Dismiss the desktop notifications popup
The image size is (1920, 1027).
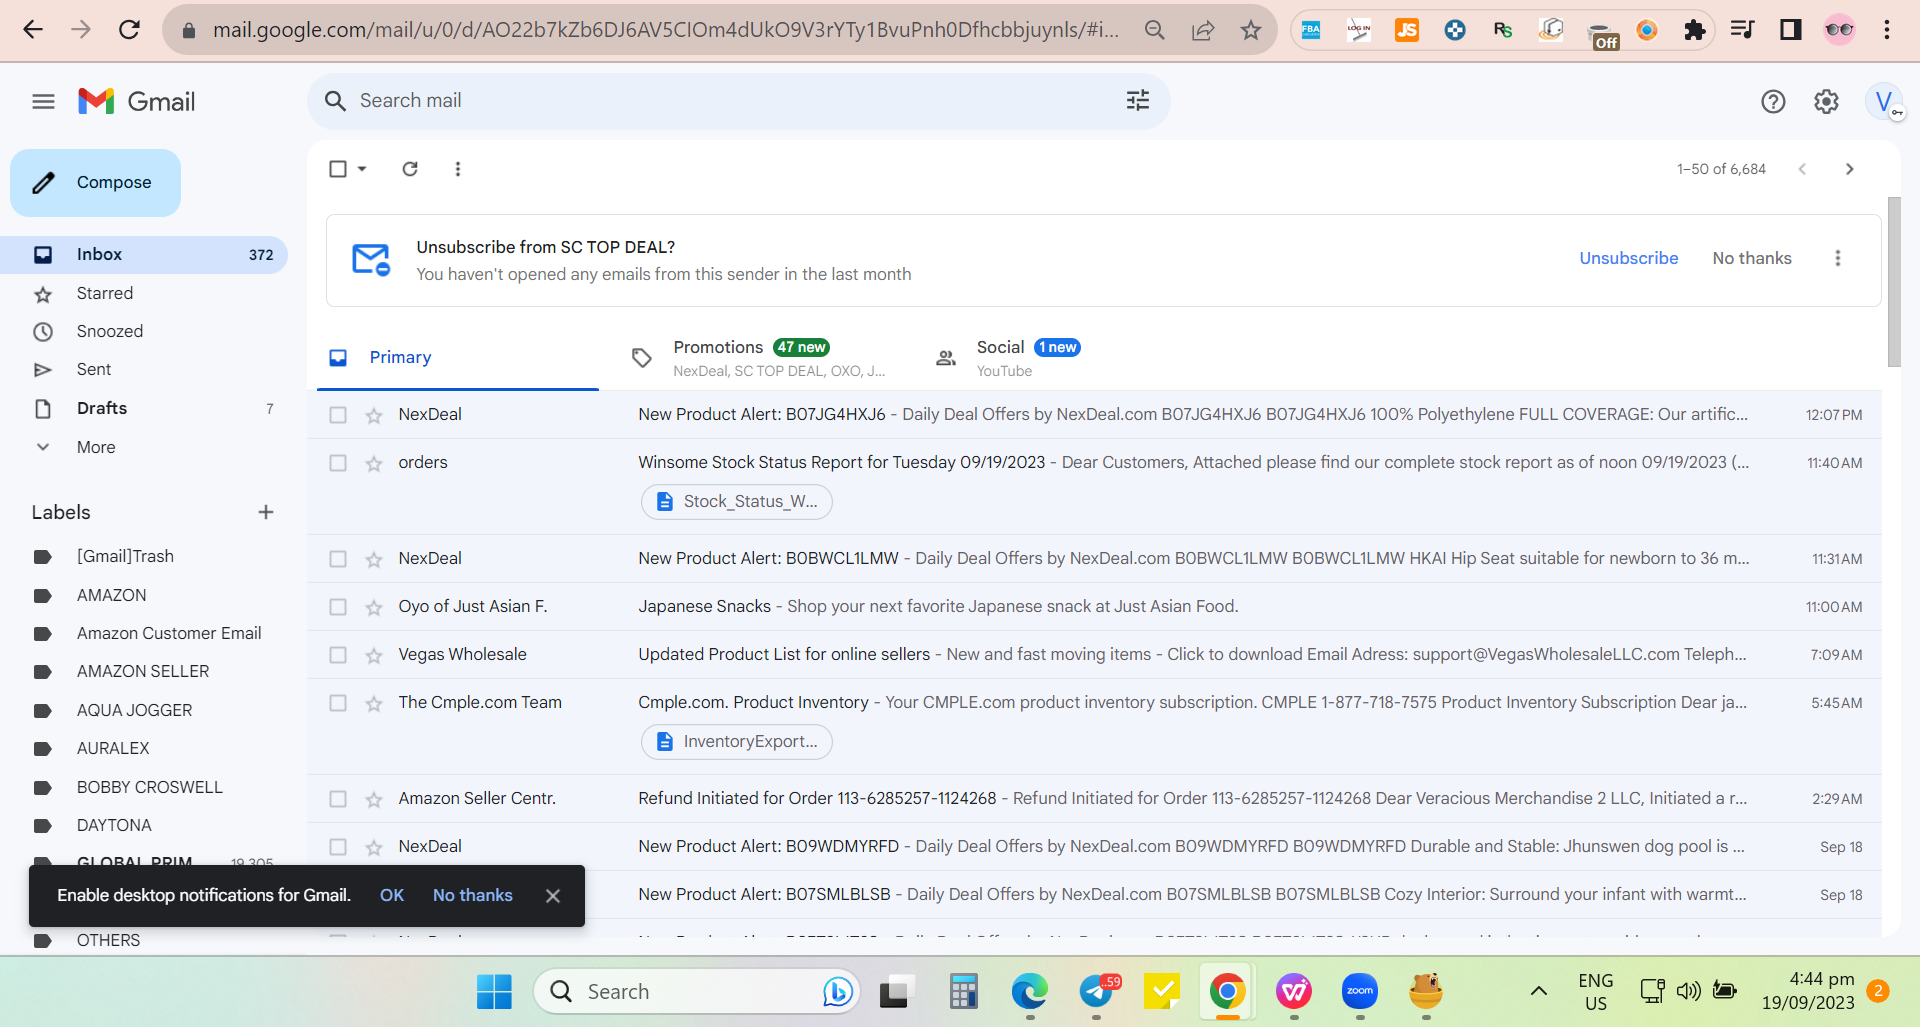coord(553,896)
